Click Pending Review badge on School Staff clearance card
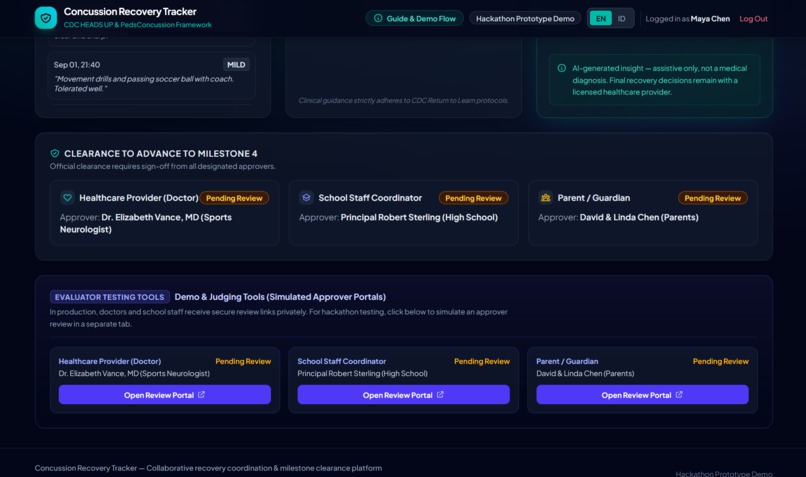Screen dimensions: 806x477 pyautogui.click(x=473, y=198)
